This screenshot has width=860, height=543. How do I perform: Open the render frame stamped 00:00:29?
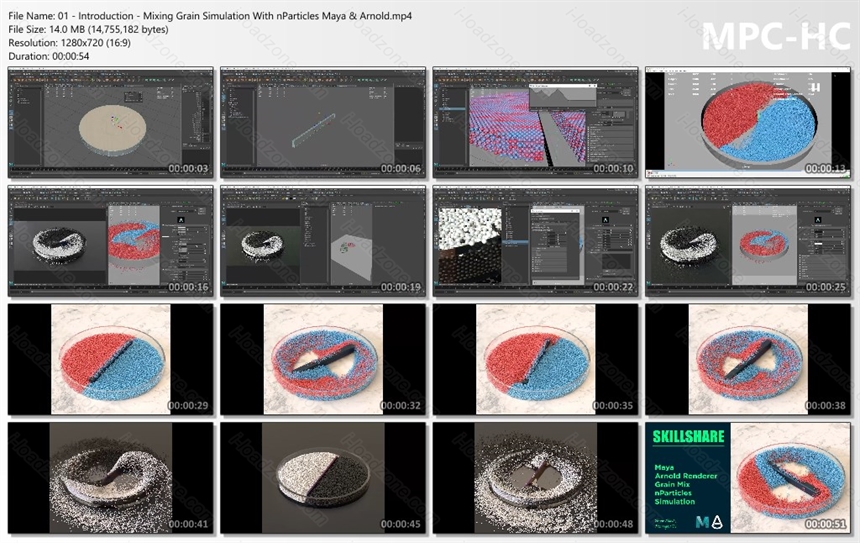(111, 360)
